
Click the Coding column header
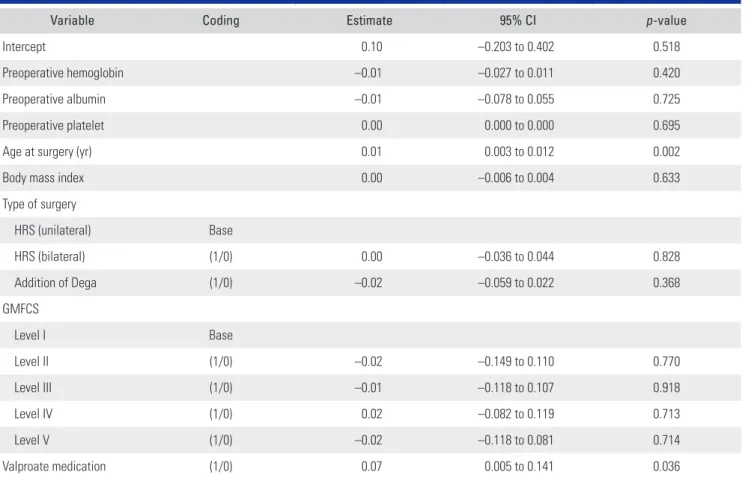point(221,20)
